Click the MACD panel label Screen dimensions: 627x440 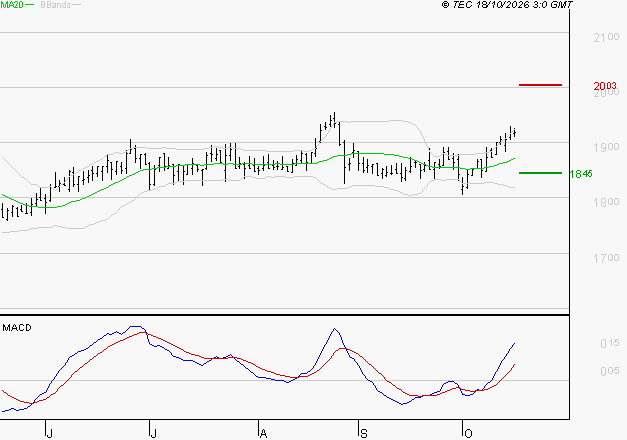[17, 328]
